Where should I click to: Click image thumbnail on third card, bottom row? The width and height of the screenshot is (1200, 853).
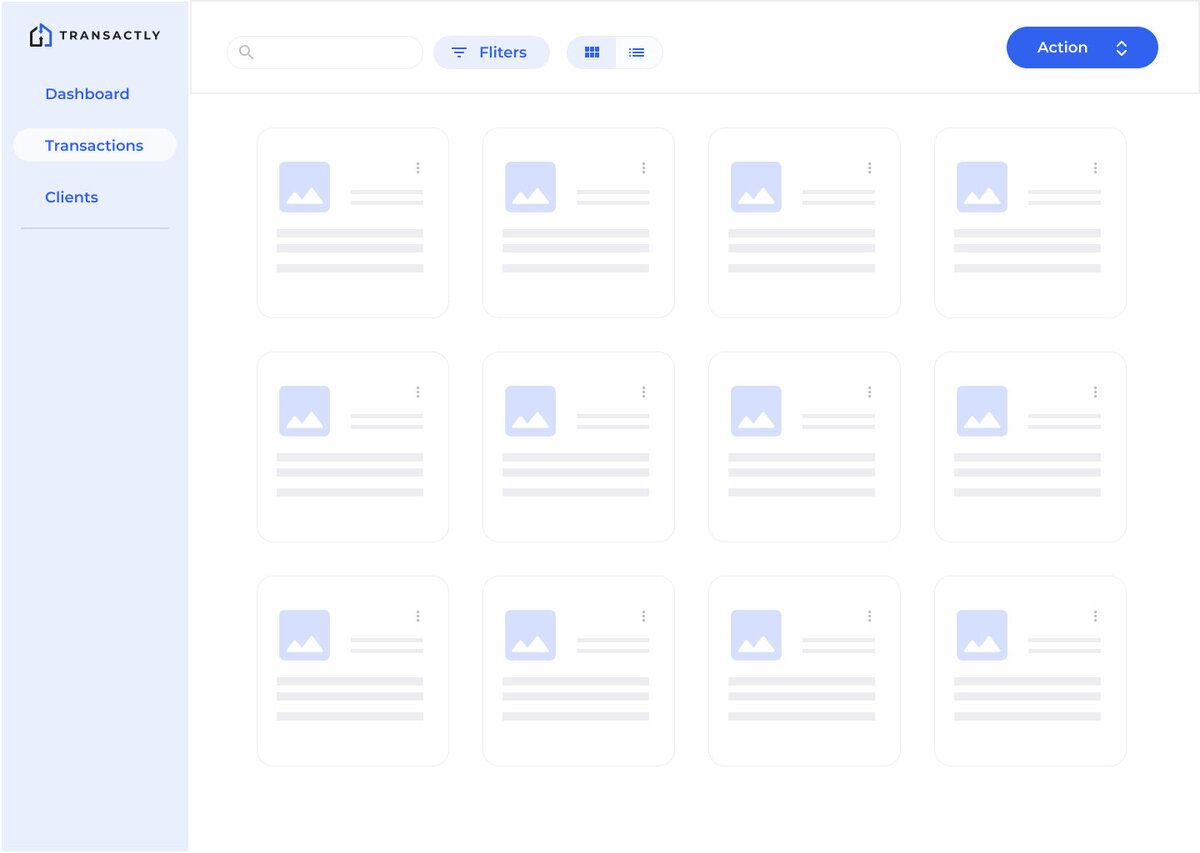point(756,635)
